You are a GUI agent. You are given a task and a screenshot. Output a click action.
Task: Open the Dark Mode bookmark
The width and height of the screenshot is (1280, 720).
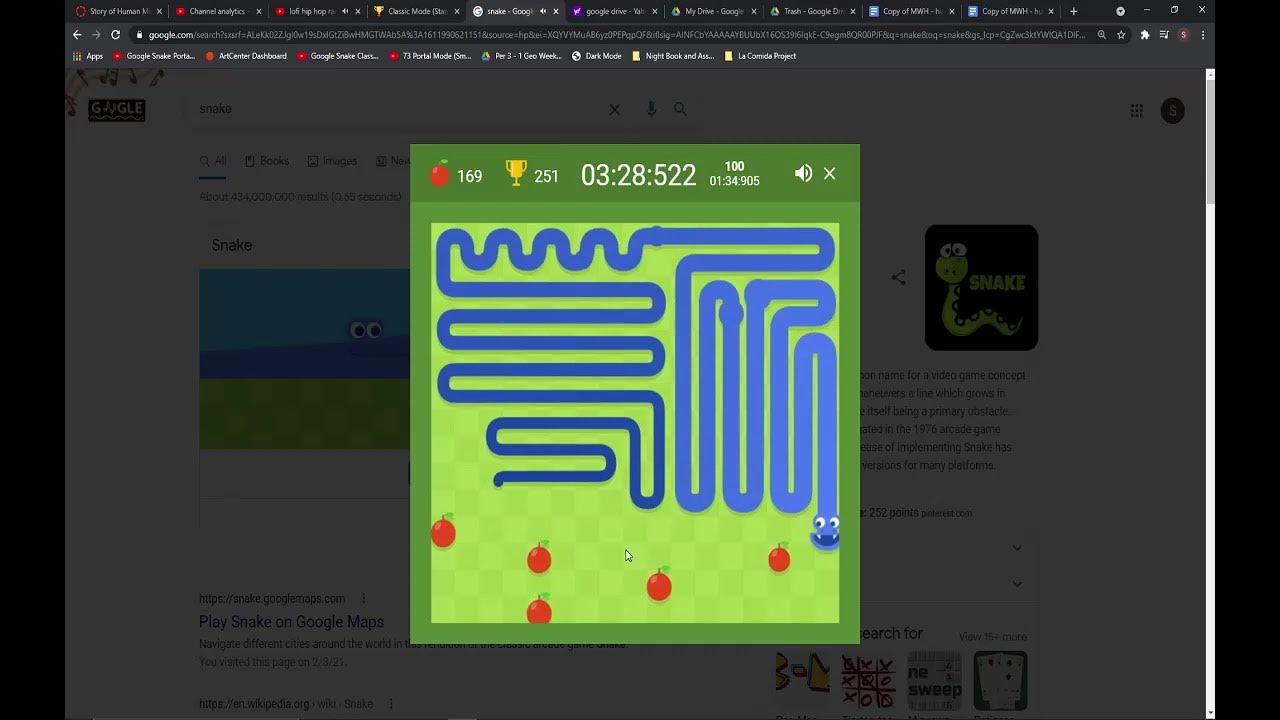[x=597, y=56]
